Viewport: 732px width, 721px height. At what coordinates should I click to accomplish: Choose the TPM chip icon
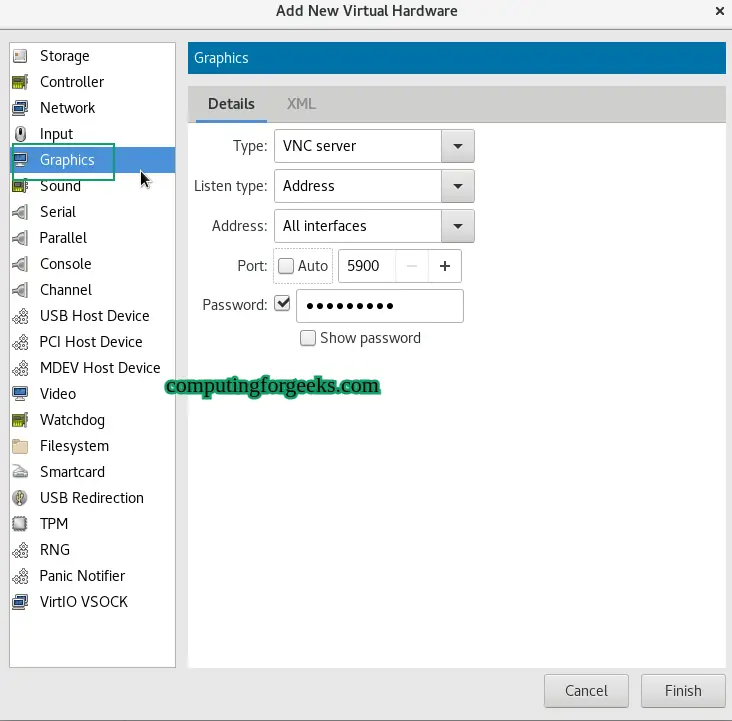tap(20, 524)
